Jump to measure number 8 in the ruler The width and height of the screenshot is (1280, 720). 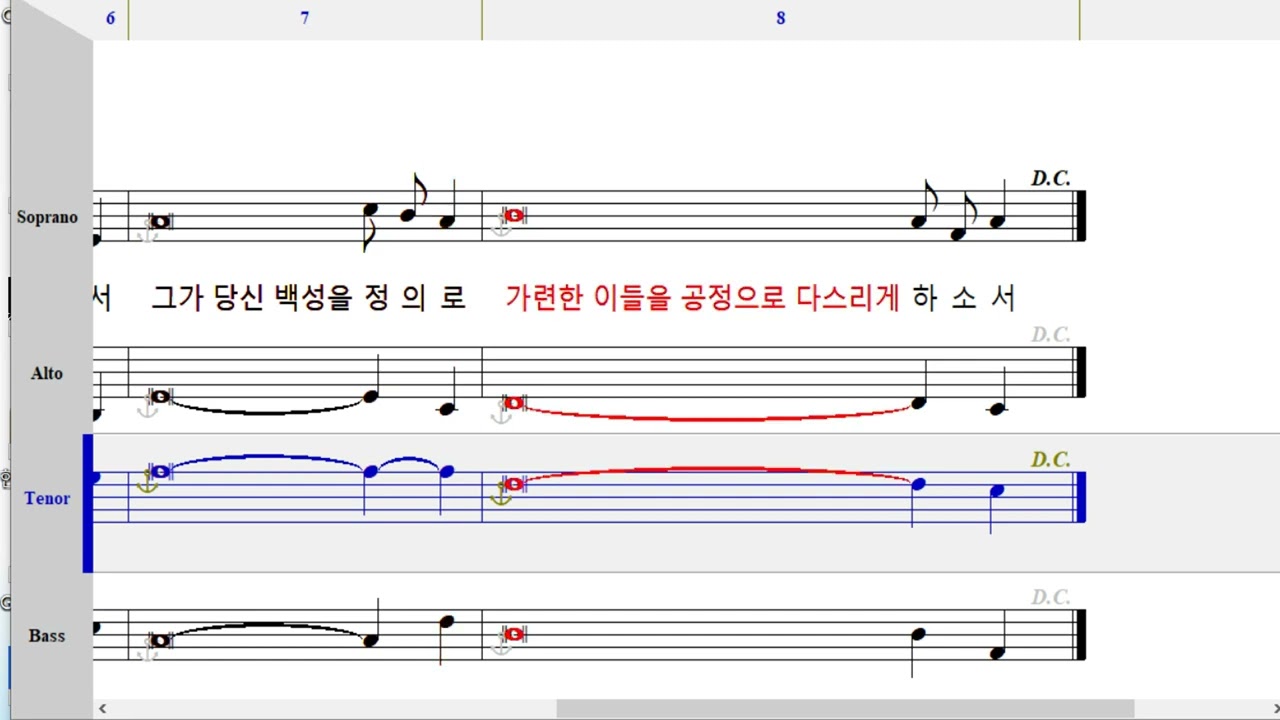(781, 18)
